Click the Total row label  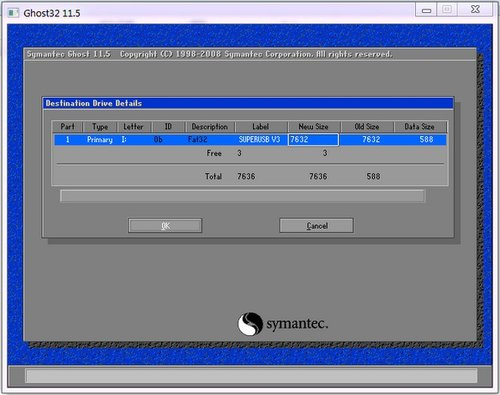213,176
